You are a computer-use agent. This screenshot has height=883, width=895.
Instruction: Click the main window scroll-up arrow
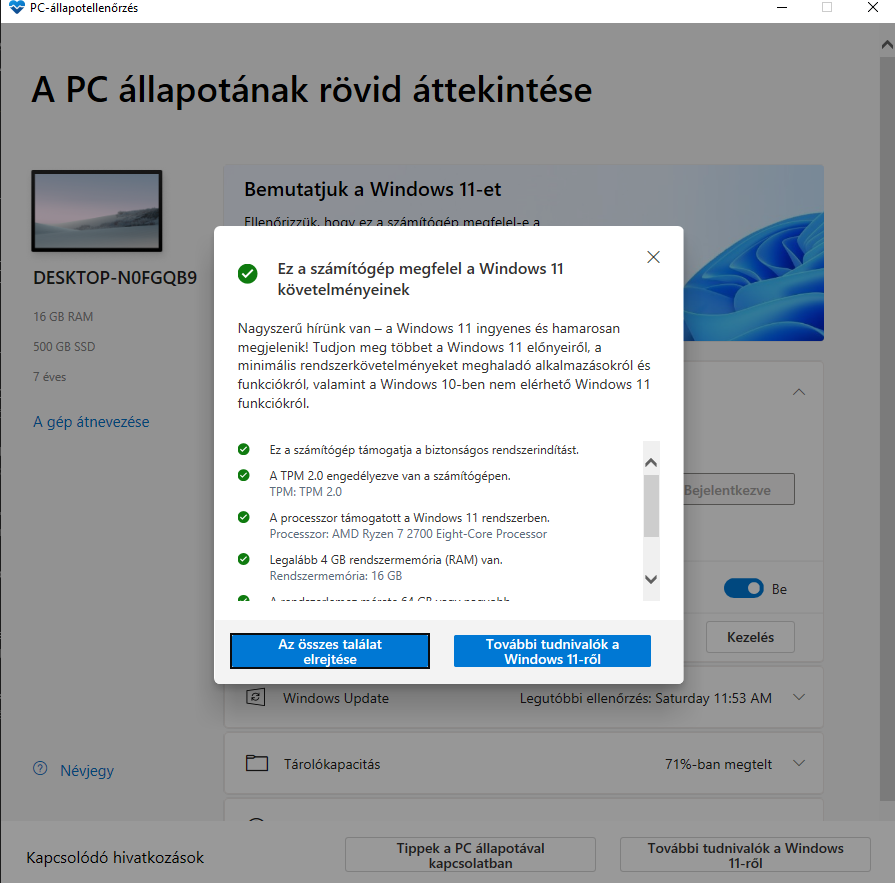[x=887, y=45]
